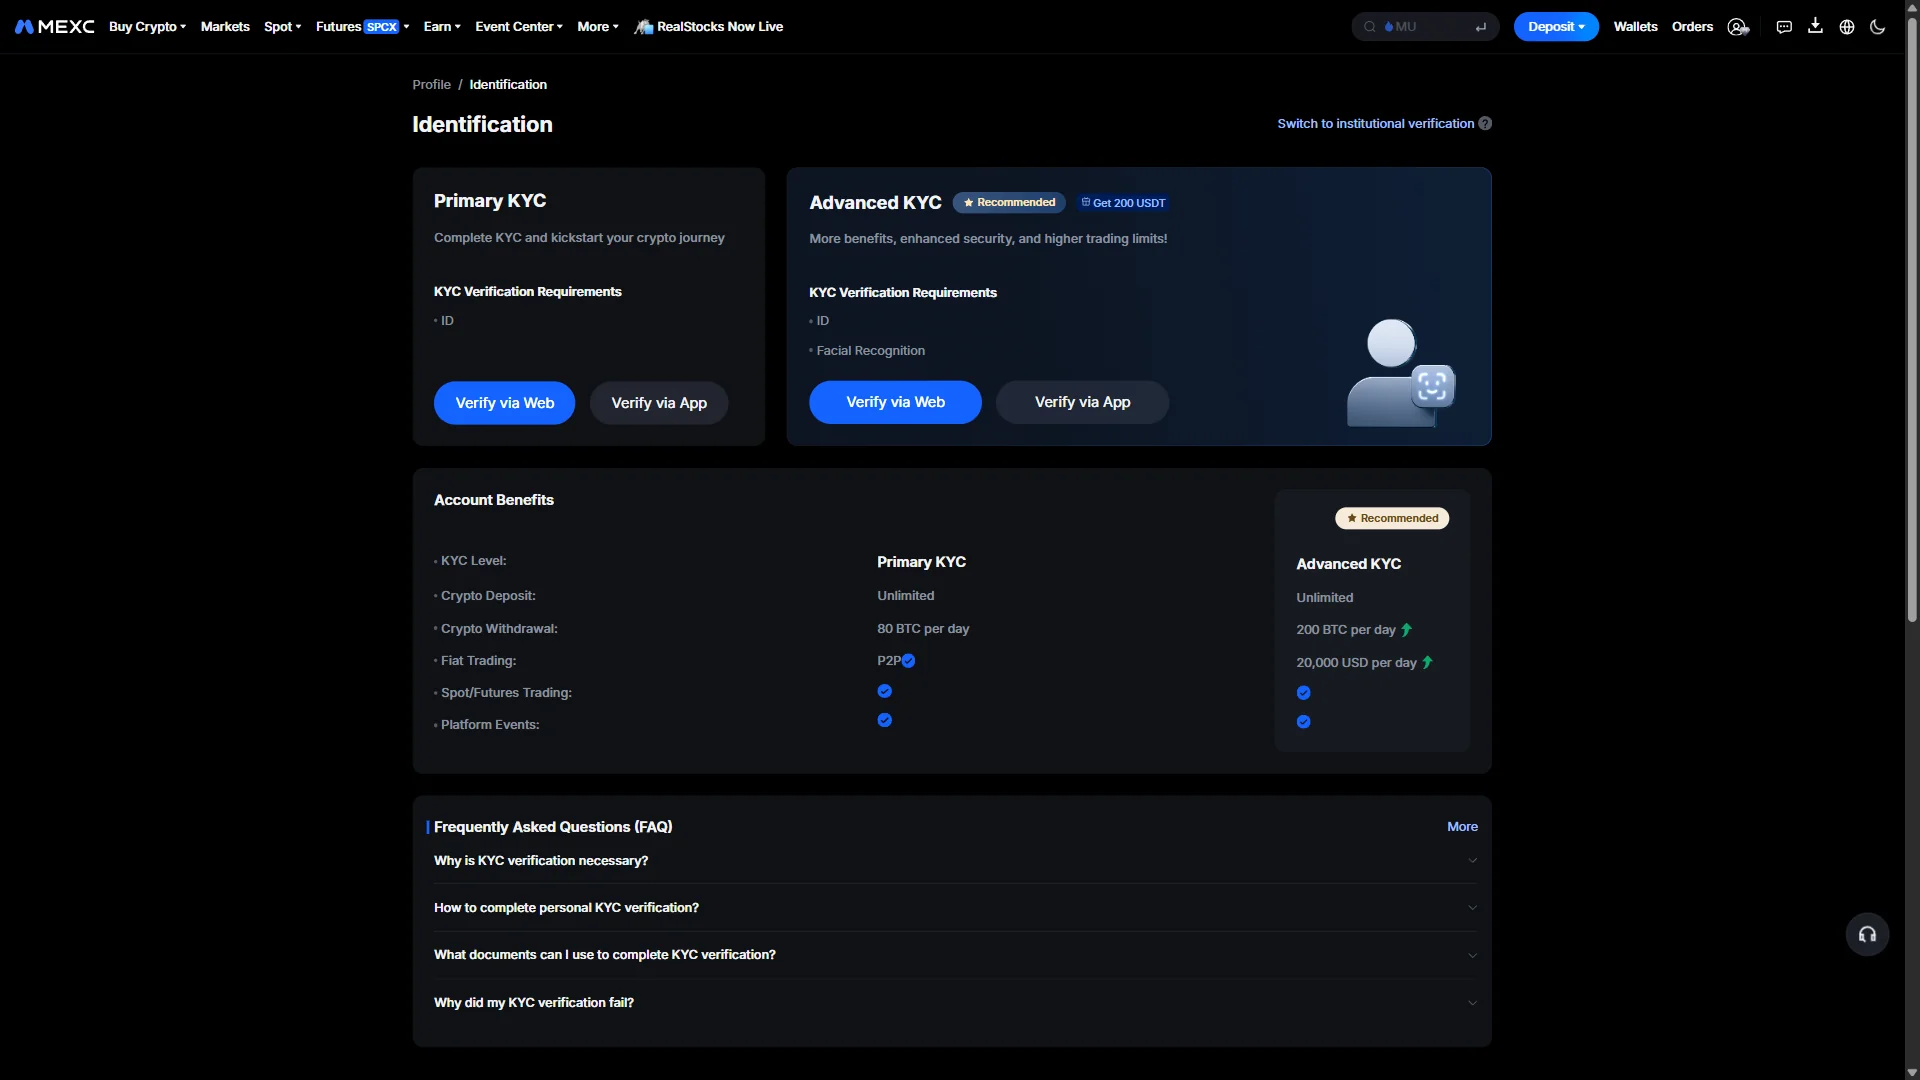Screen dimensions: 1920x1080
Task: Open the Buy Crypto dropdown menu
Action: tap(147, 27)
